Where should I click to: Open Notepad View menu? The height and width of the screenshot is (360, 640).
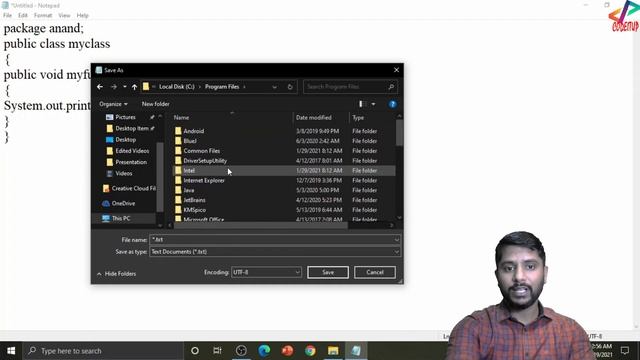point(64,15)
